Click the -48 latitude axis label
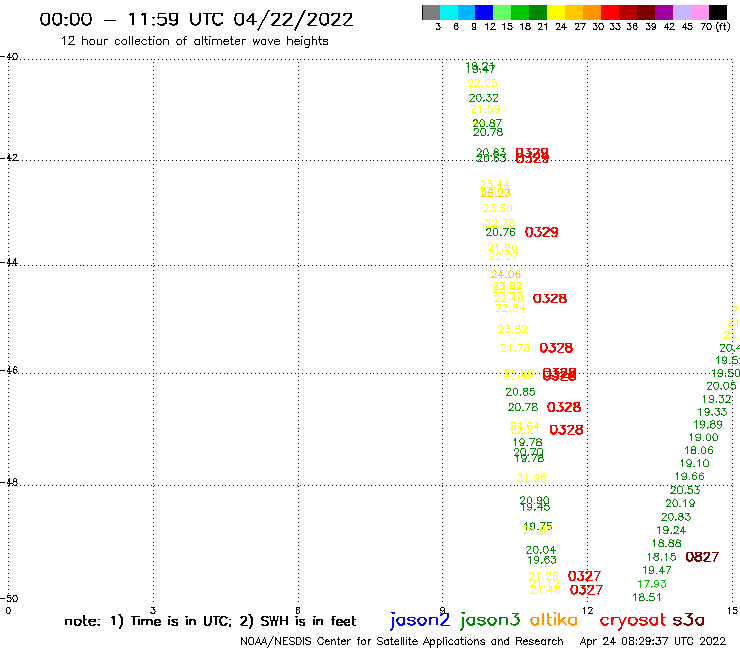The image size is (740, 650). [9, 482]
